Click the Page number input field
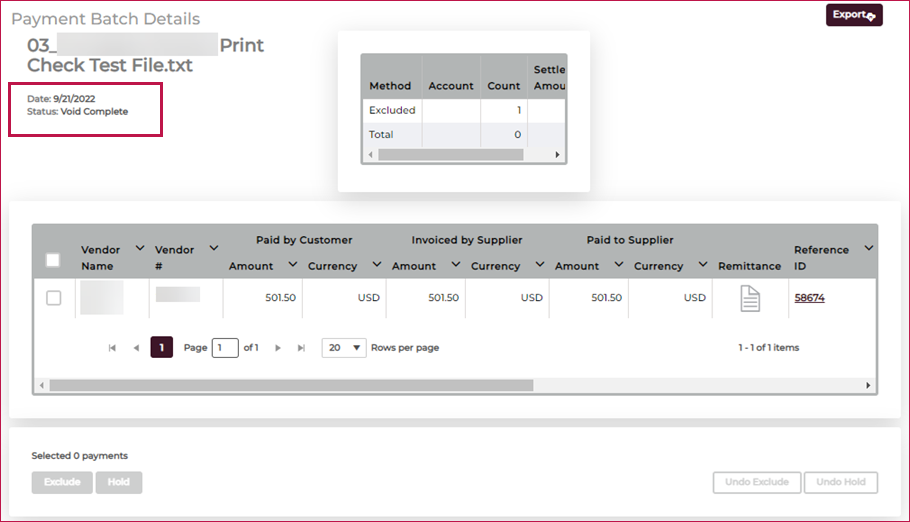This screenshot has width=910, height=522. tap(225, 348)
